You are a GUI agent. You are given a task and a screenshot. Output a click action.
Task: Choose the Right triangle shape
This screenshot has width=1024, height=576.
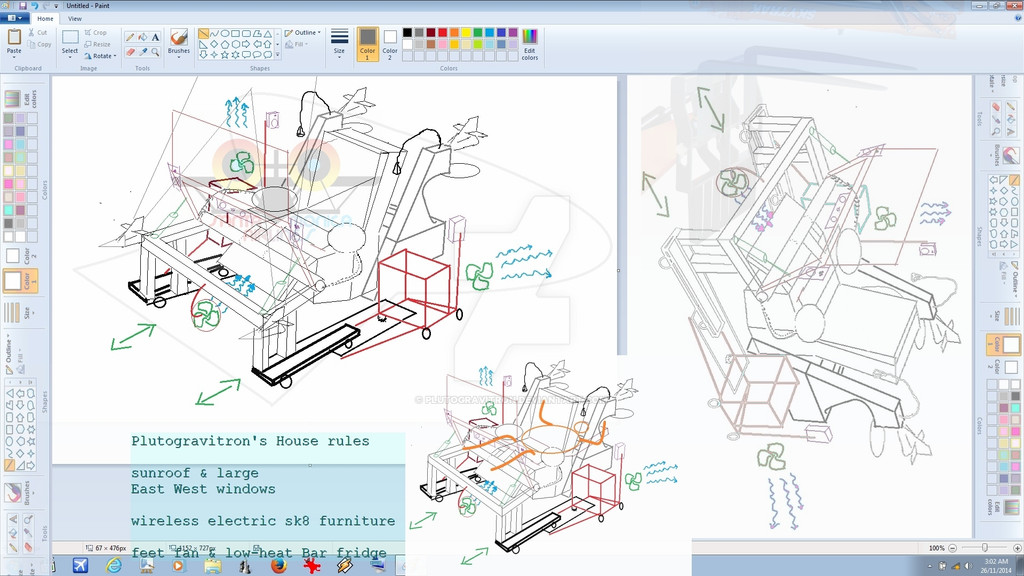(204, 44)
